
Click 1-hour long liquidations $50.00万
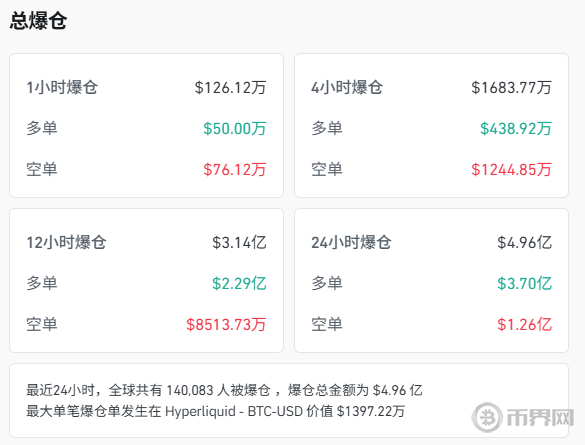tap(235, 129)
